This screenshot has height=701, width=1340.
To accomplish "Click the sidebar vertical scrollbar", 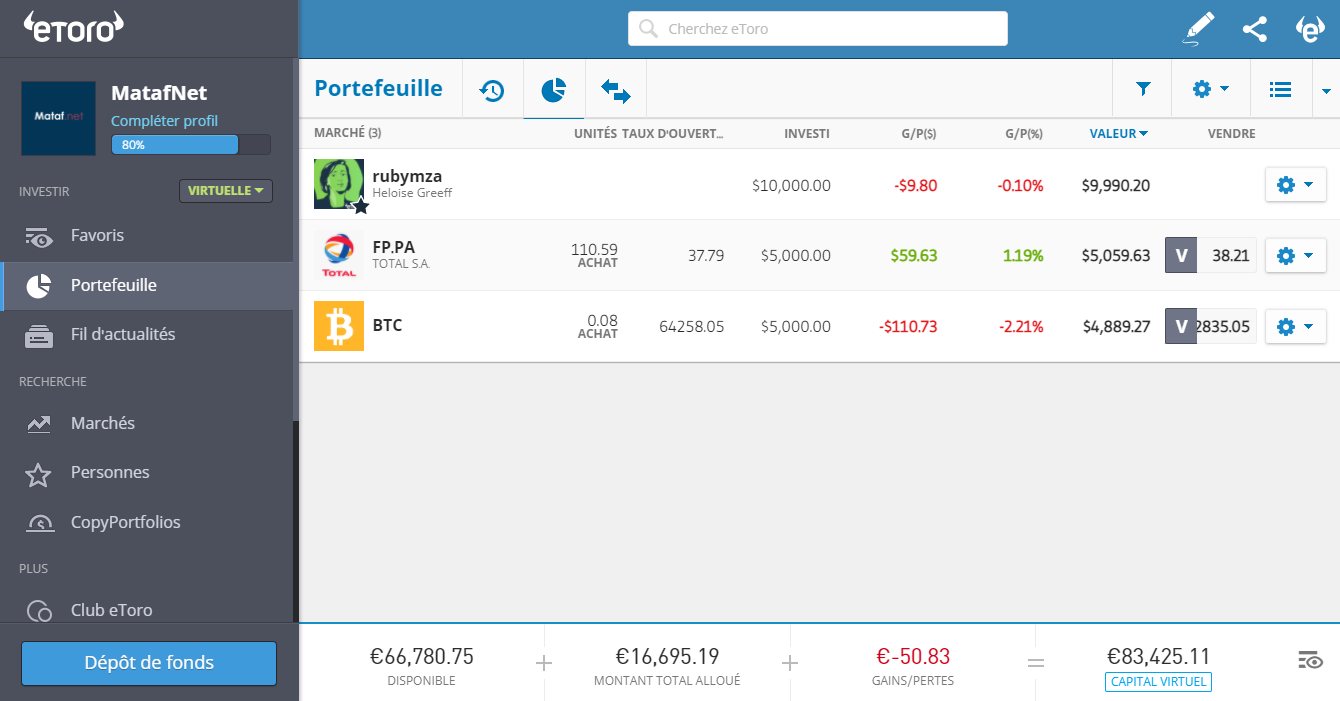I will [295, 240].
